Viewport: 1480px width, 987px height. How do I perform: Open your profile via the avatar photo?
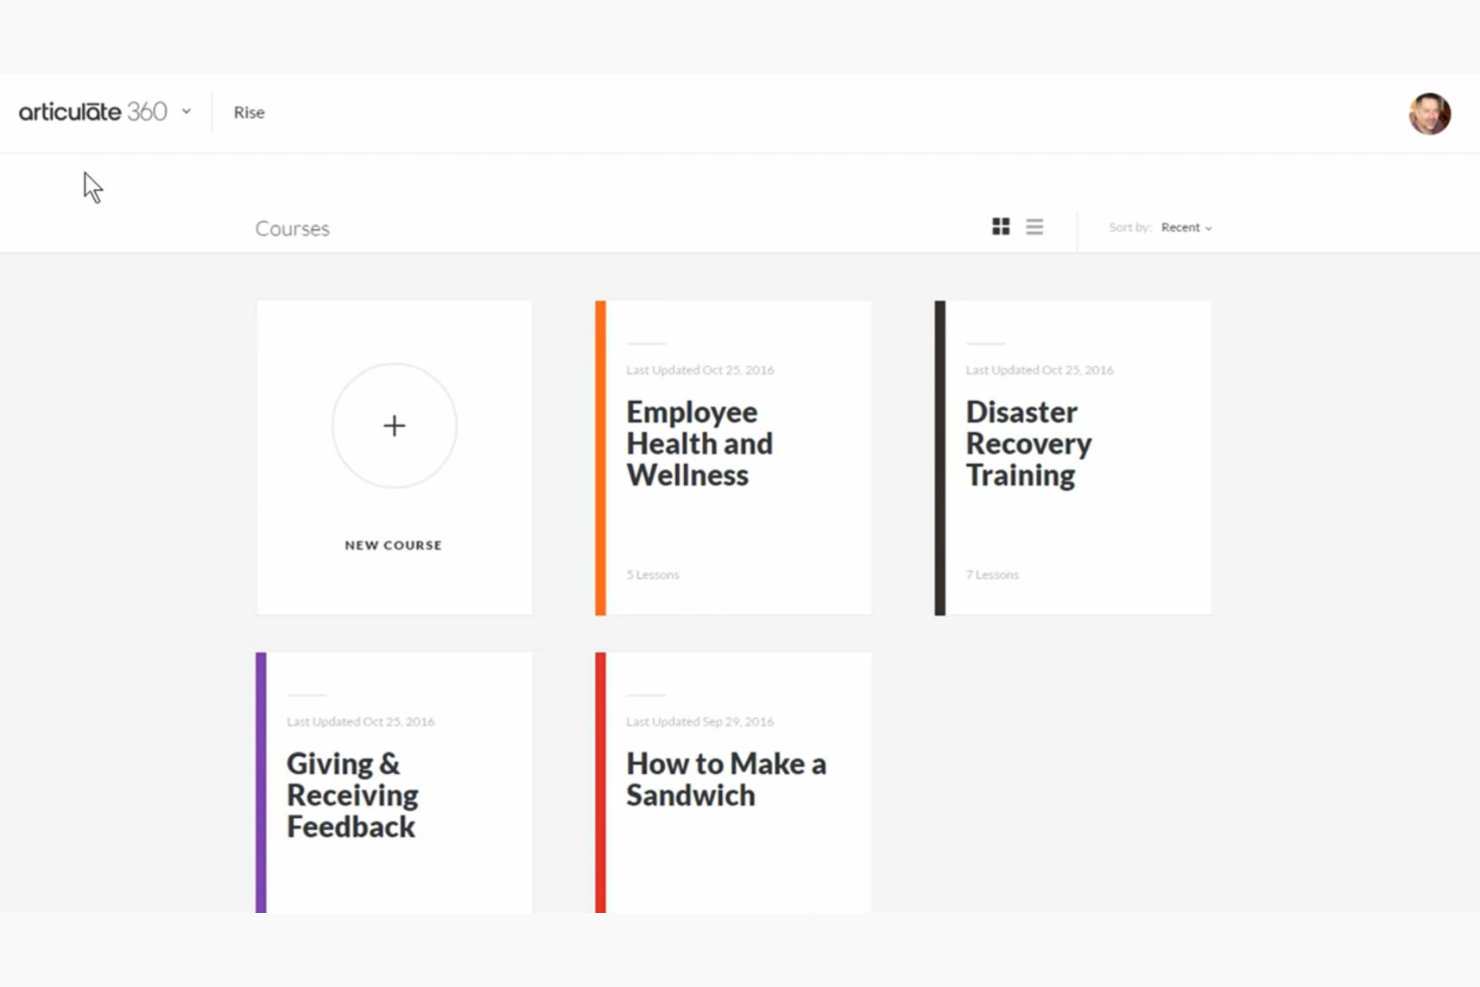(x=1429, y=113)
